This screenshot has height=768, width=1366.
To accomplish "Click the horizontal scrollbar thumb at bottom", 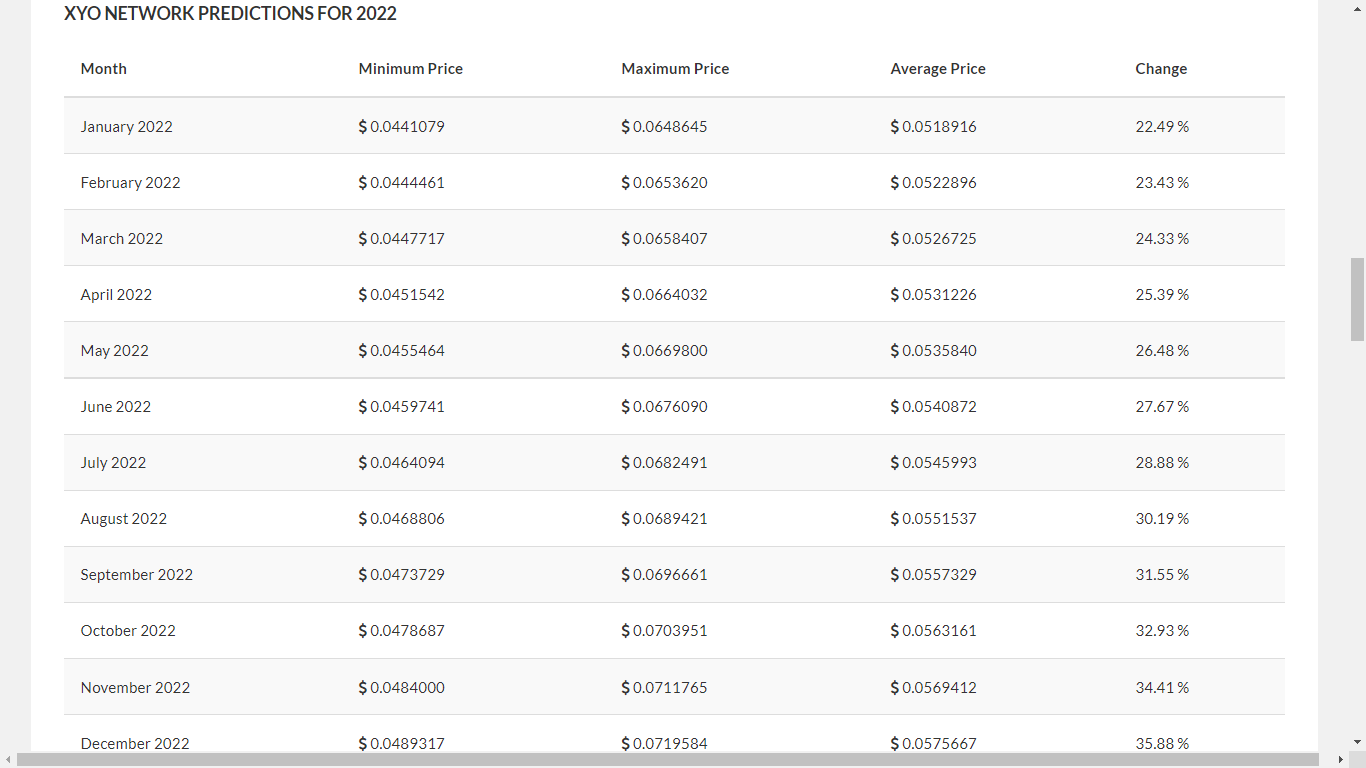I will pos(667,760).
